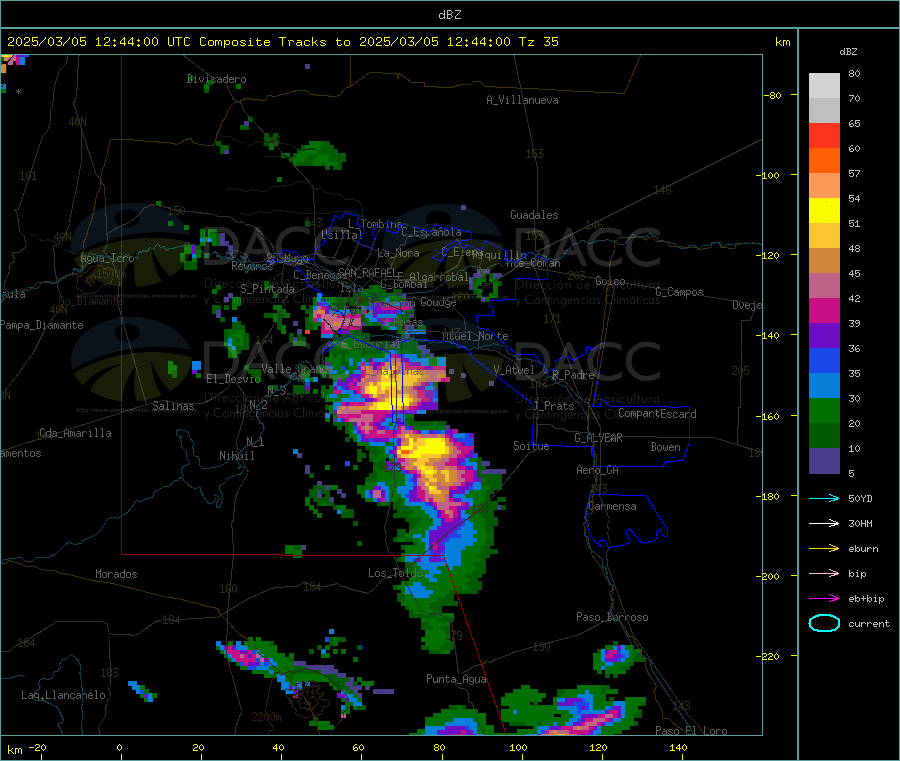Click the G_ALVEAR map label
900x761 pixels.
[x=599, y=438]
